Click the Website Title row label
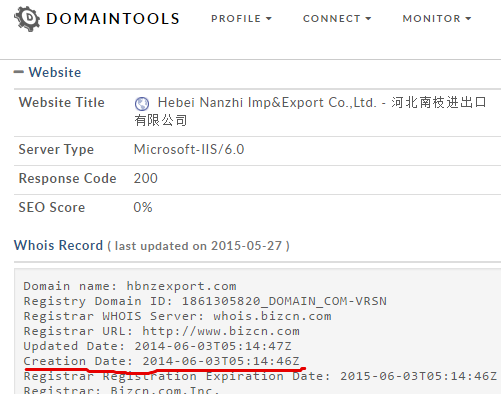The image size is (501, 394). point(62,102)
